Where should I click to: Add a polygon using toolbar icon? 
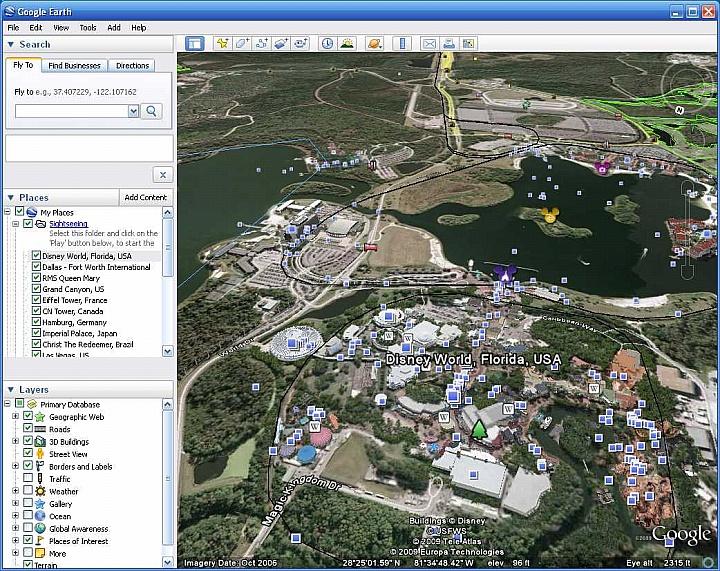point(242,44)
